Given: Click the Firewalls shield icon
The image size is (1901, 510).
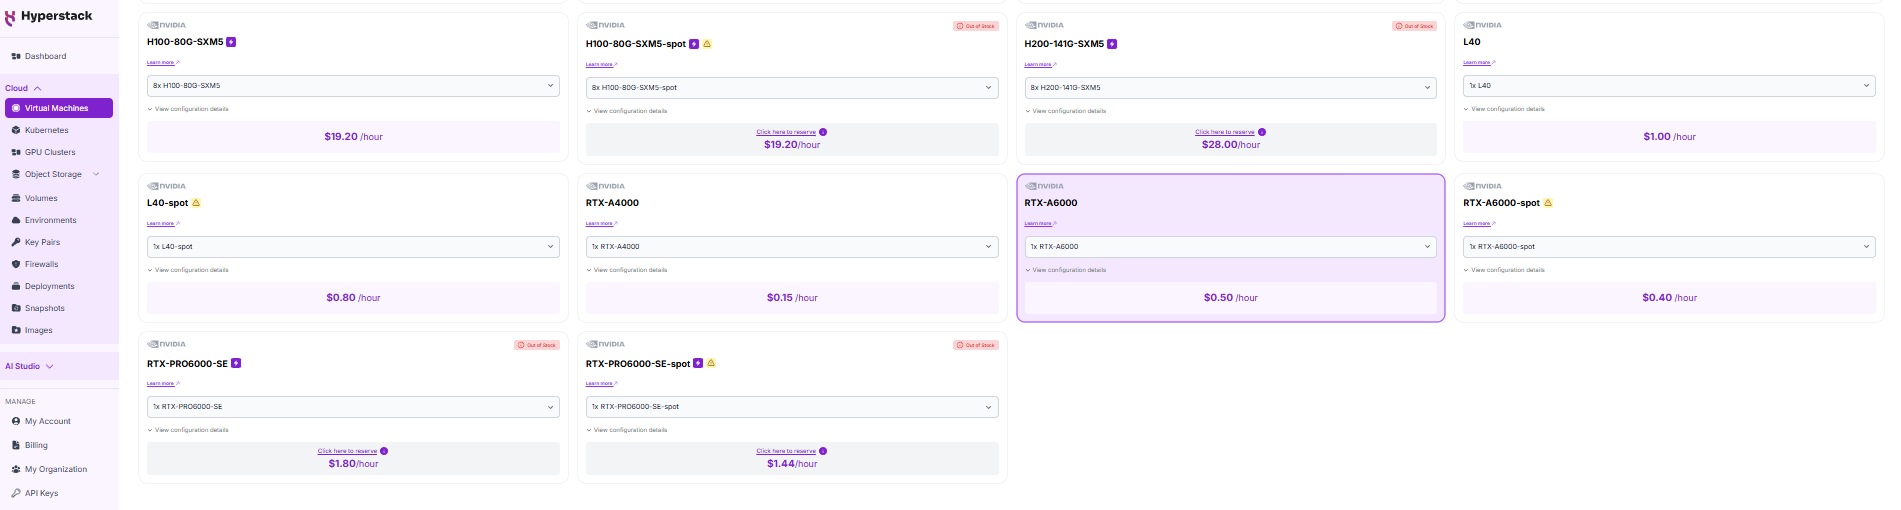Looking at the screenshot, I should click(x=16, y=264).
